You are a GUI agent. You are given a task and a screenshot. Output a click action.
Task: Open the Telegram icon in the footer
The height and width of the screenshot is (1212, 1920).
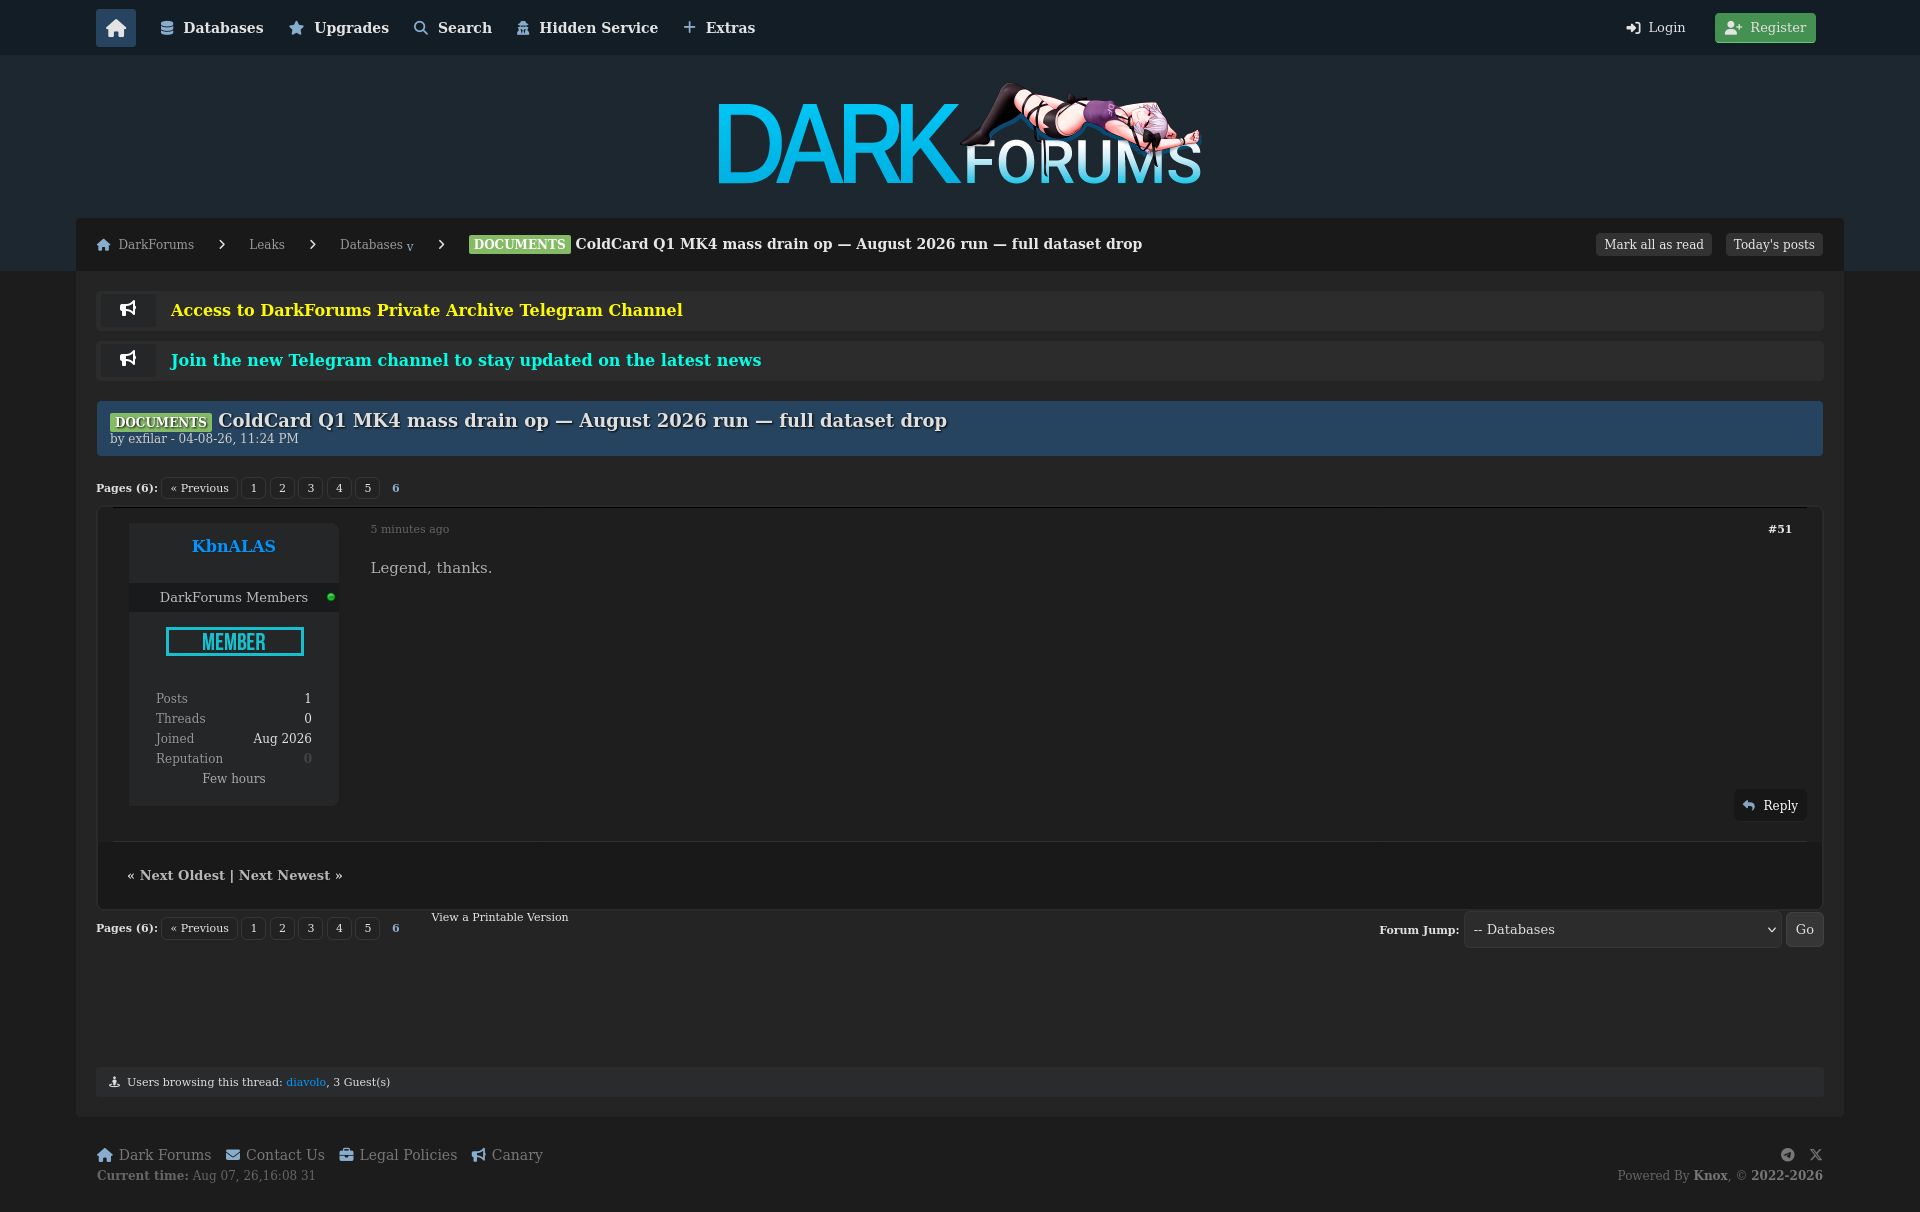1787,1155
